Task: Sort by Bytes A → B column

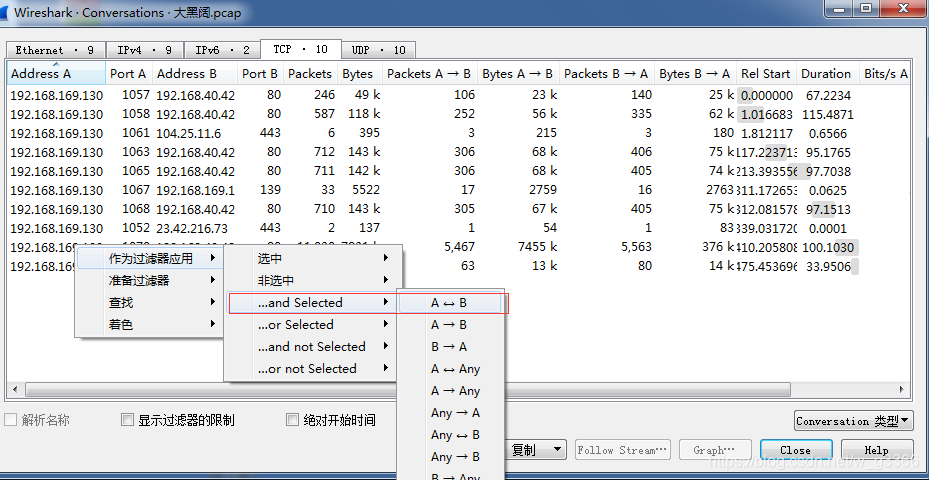Action: coord(518,73)
